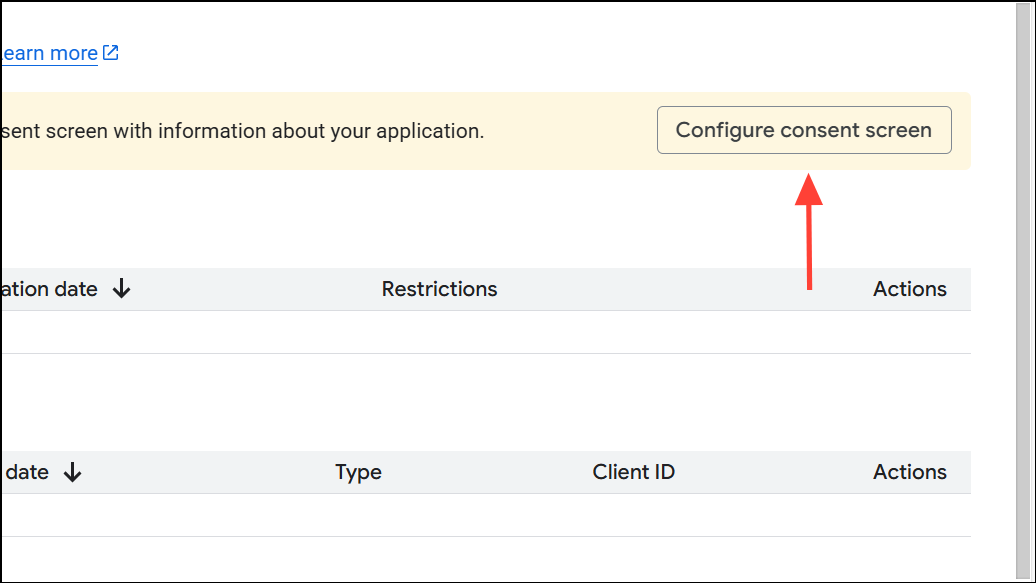Image resolution: width=1036 pixels, height=583 pixels.
Task: Click the Actions header in the credentials table
Action: pos(909,472)
